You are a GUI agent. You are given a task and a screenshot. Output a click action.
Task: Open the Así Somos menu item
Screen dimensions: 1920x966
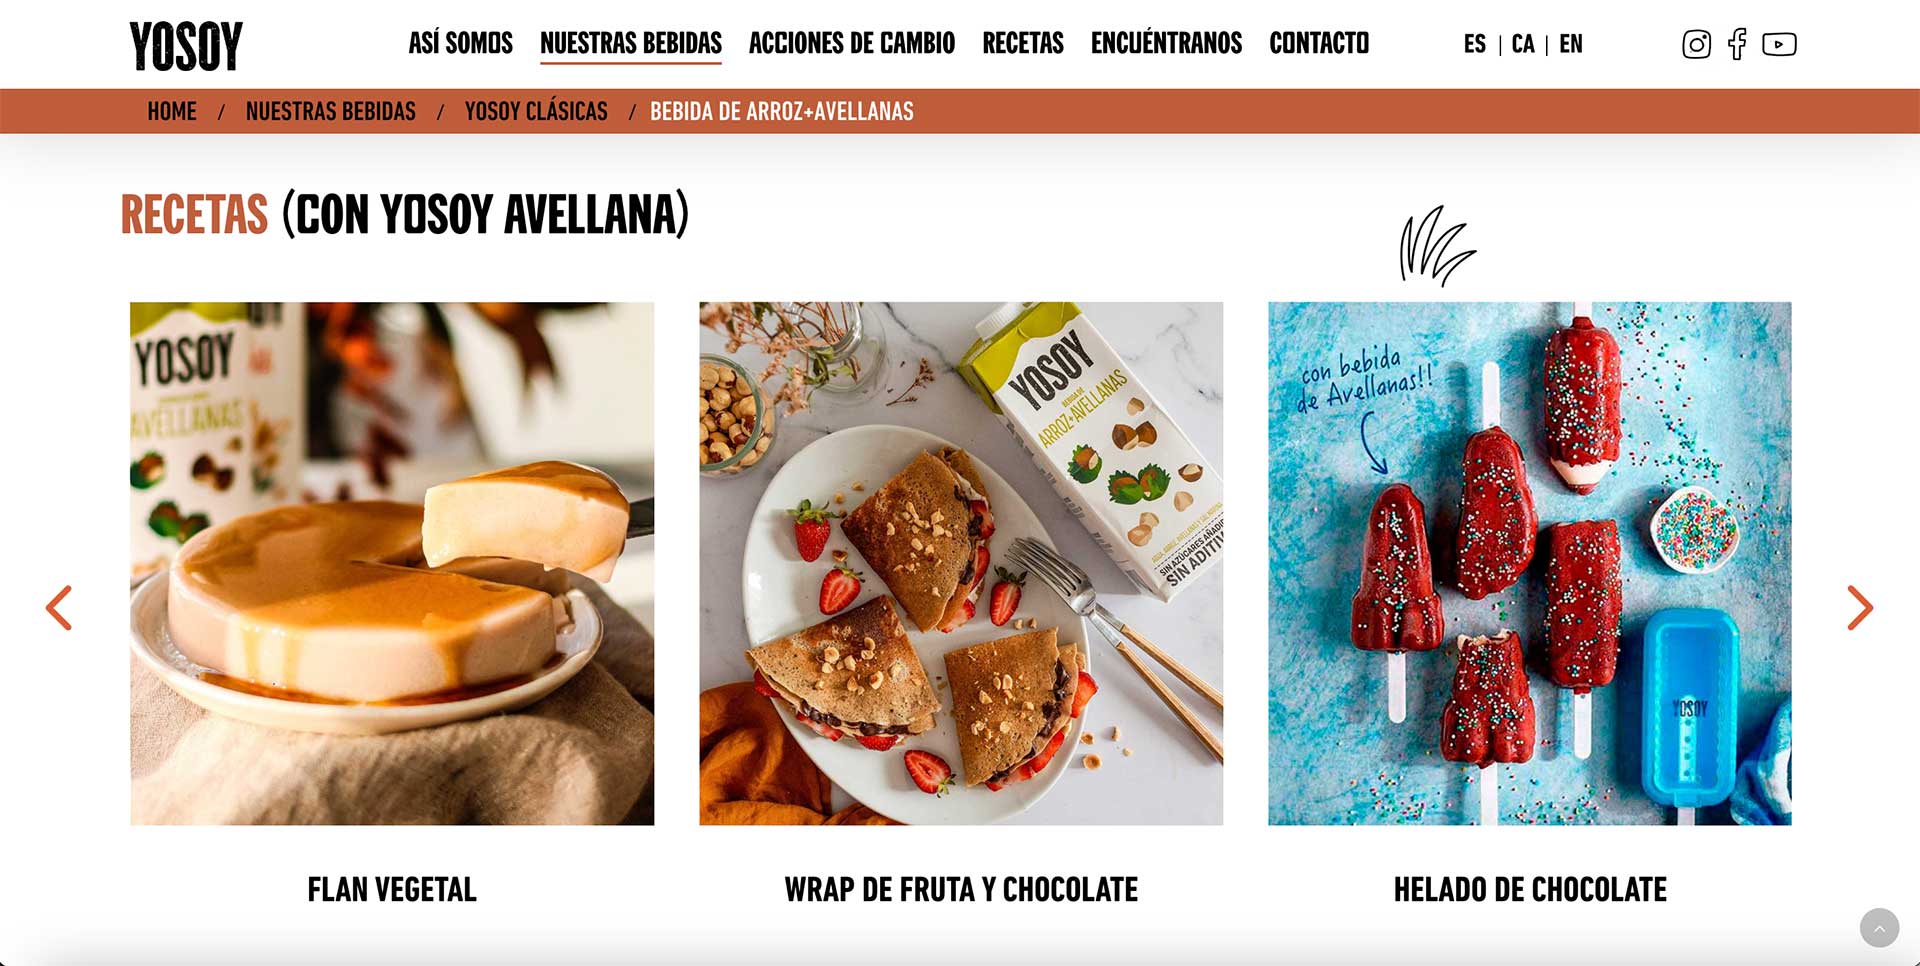[x=460, y=43]
